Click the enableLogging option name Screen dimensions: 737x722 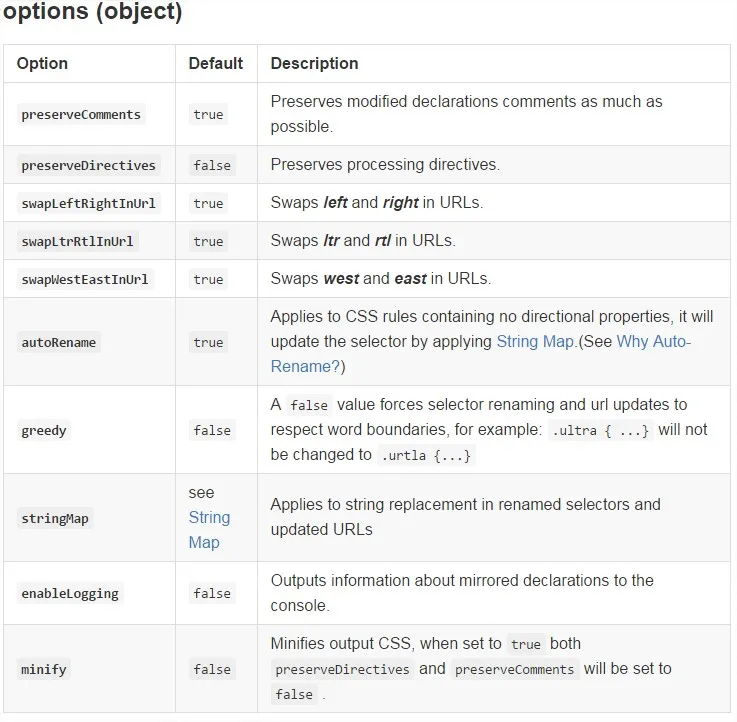70,594
